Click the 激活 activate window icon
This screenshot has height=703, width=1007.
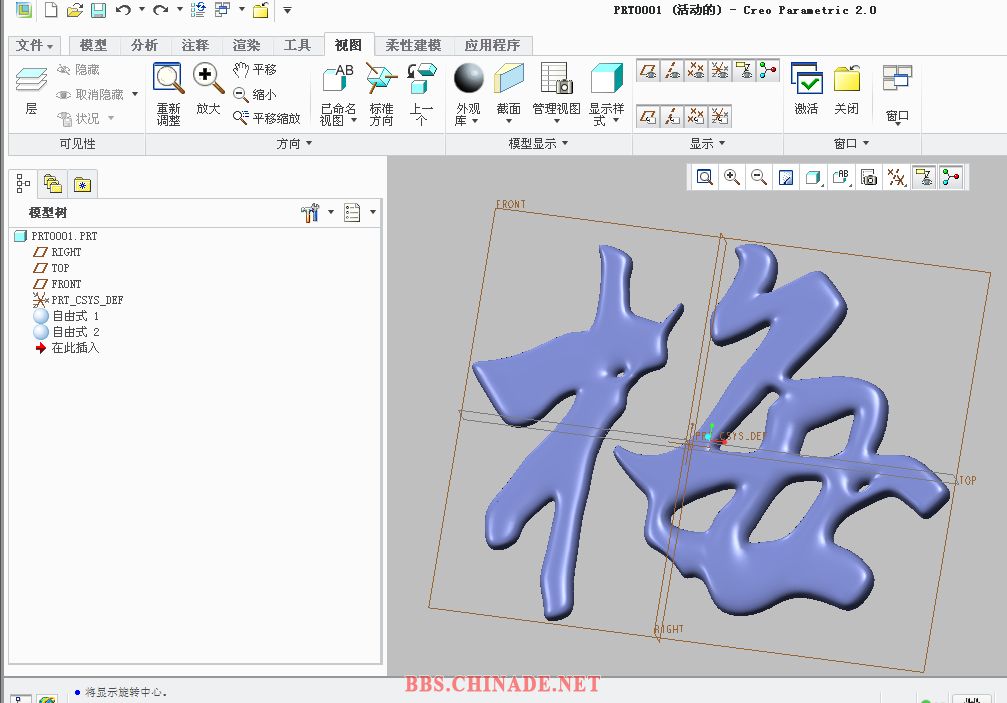[807, 89]
